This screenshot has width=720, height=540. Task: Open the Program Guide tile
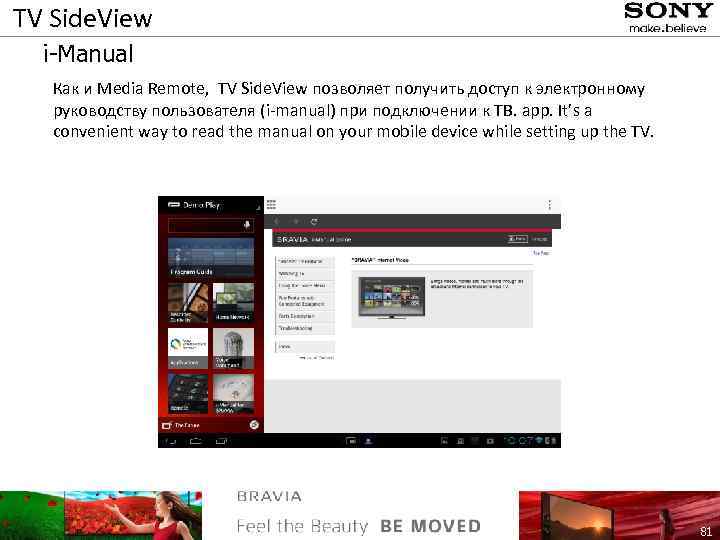211,257
